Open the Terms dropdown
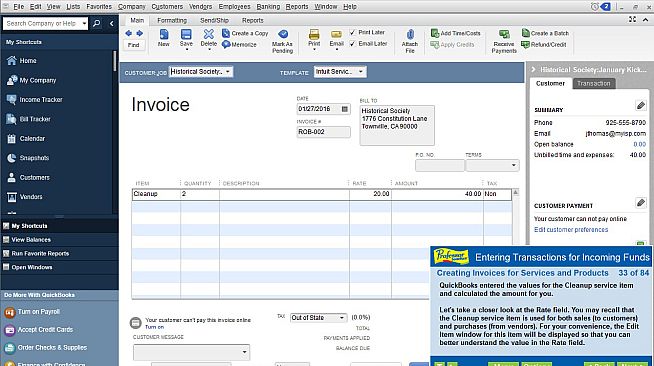The width and height of the screenshot is (654, 366). (513, 165)
